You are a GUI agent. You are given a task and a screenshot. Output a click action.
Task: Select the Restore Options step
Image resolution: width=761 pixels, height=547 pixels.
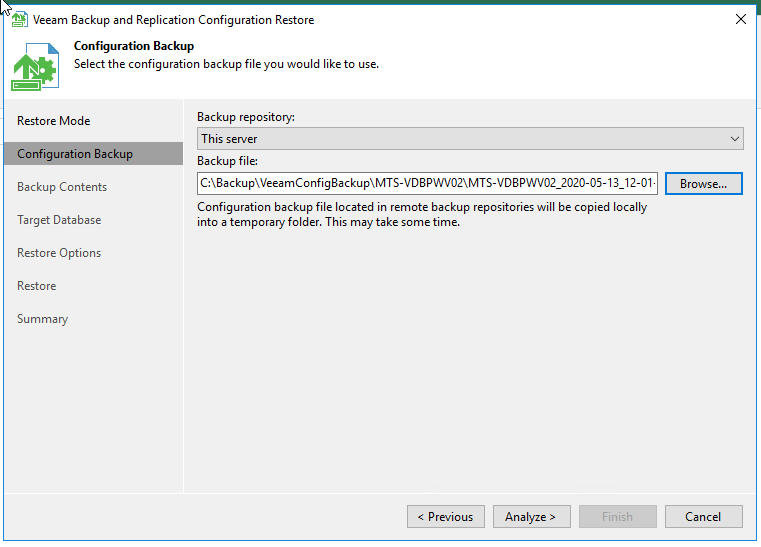[59, 253]
